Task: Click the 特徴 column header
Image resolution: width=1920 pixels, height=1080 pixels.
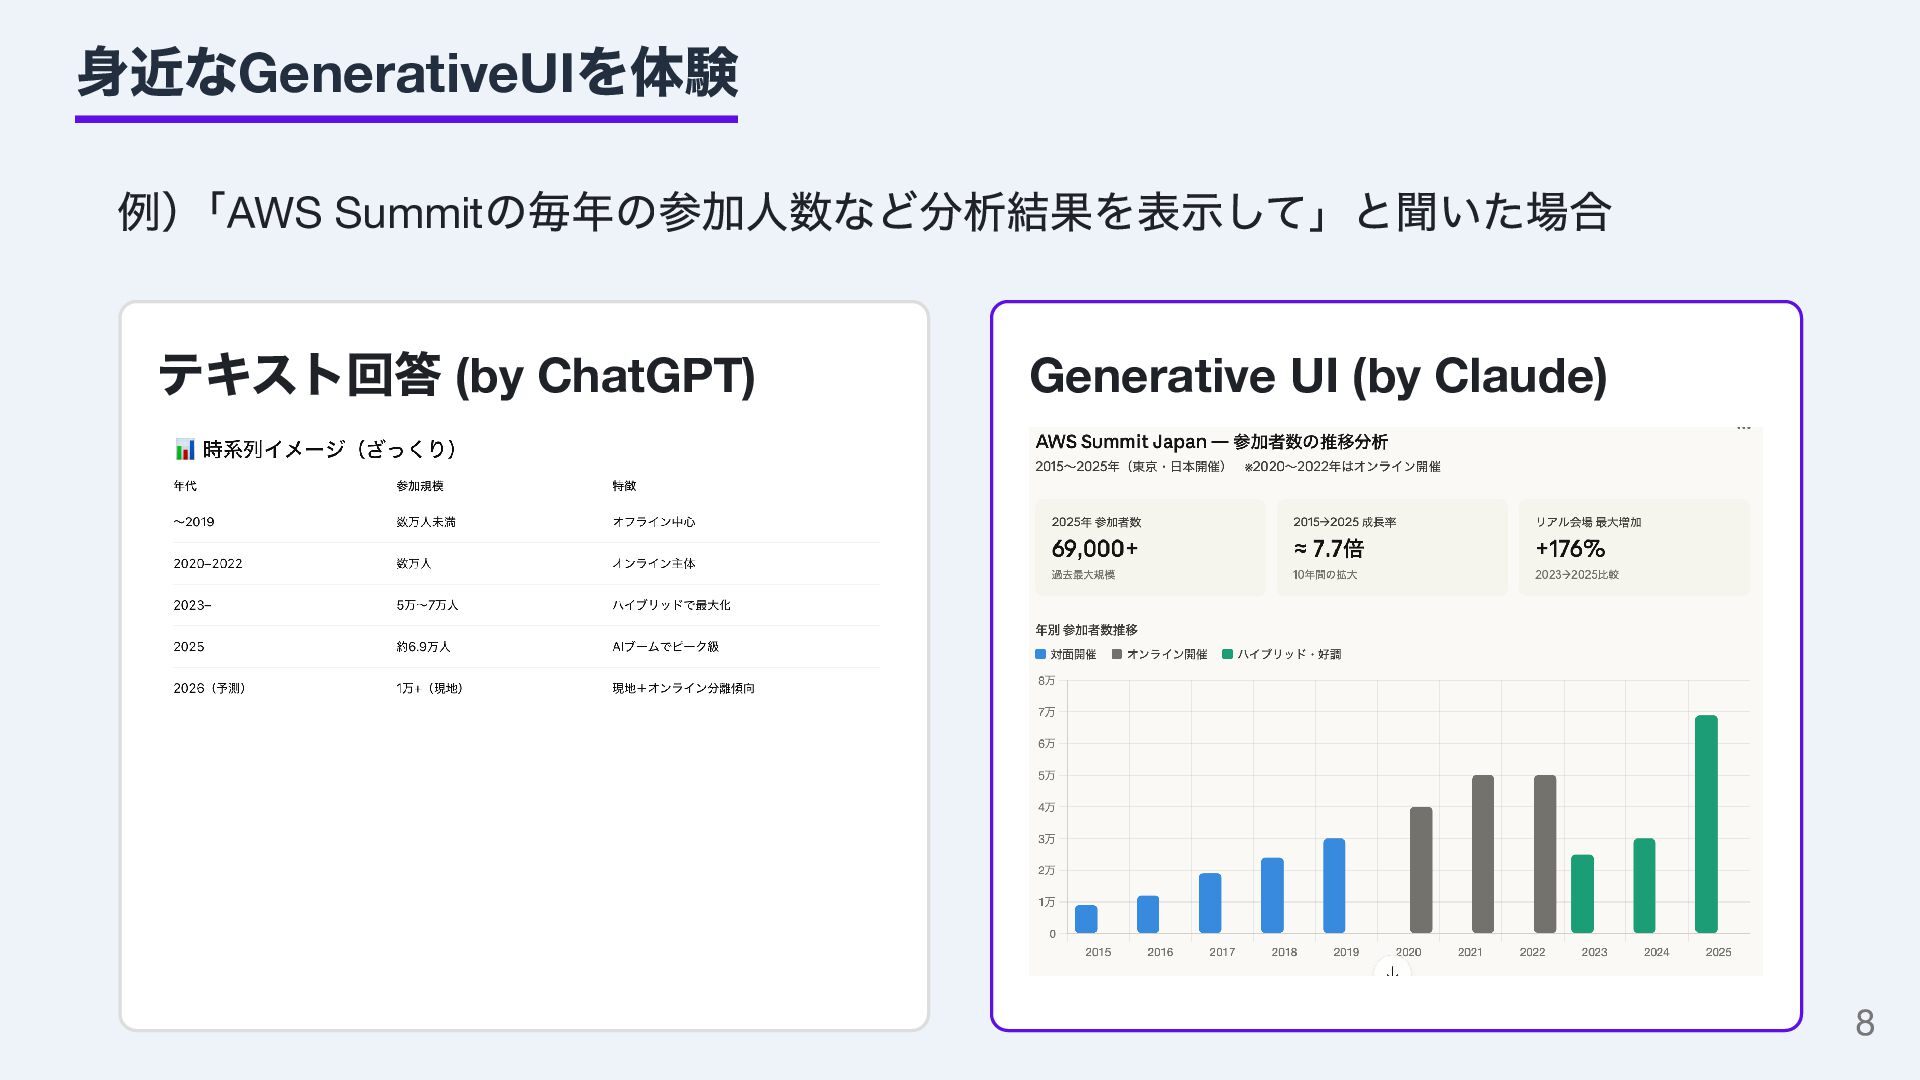Action: (x=624, y=486)
